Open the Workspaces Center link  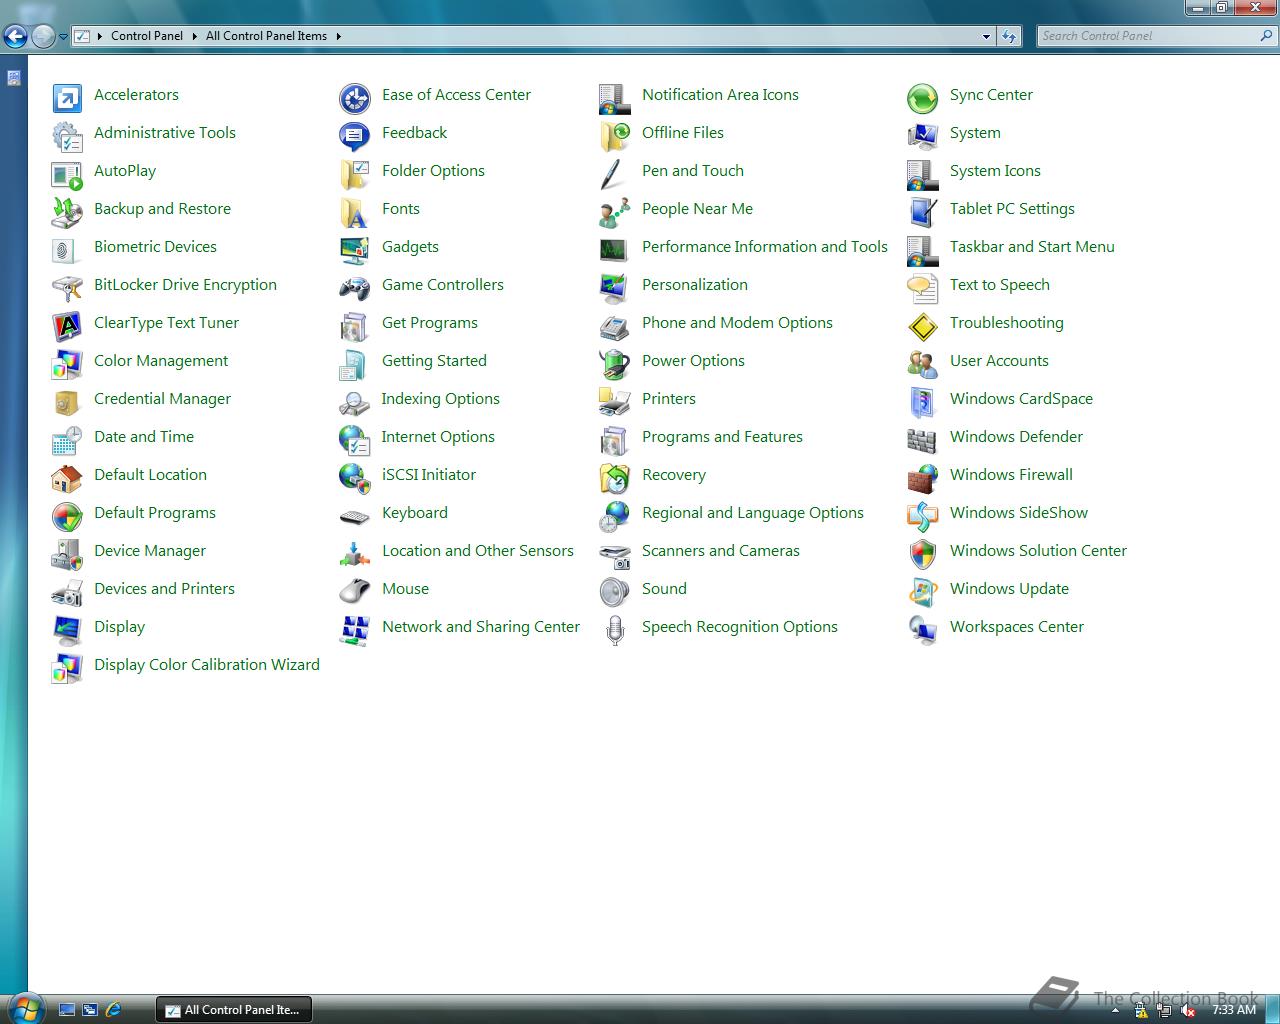click(x=1017, y=627)
